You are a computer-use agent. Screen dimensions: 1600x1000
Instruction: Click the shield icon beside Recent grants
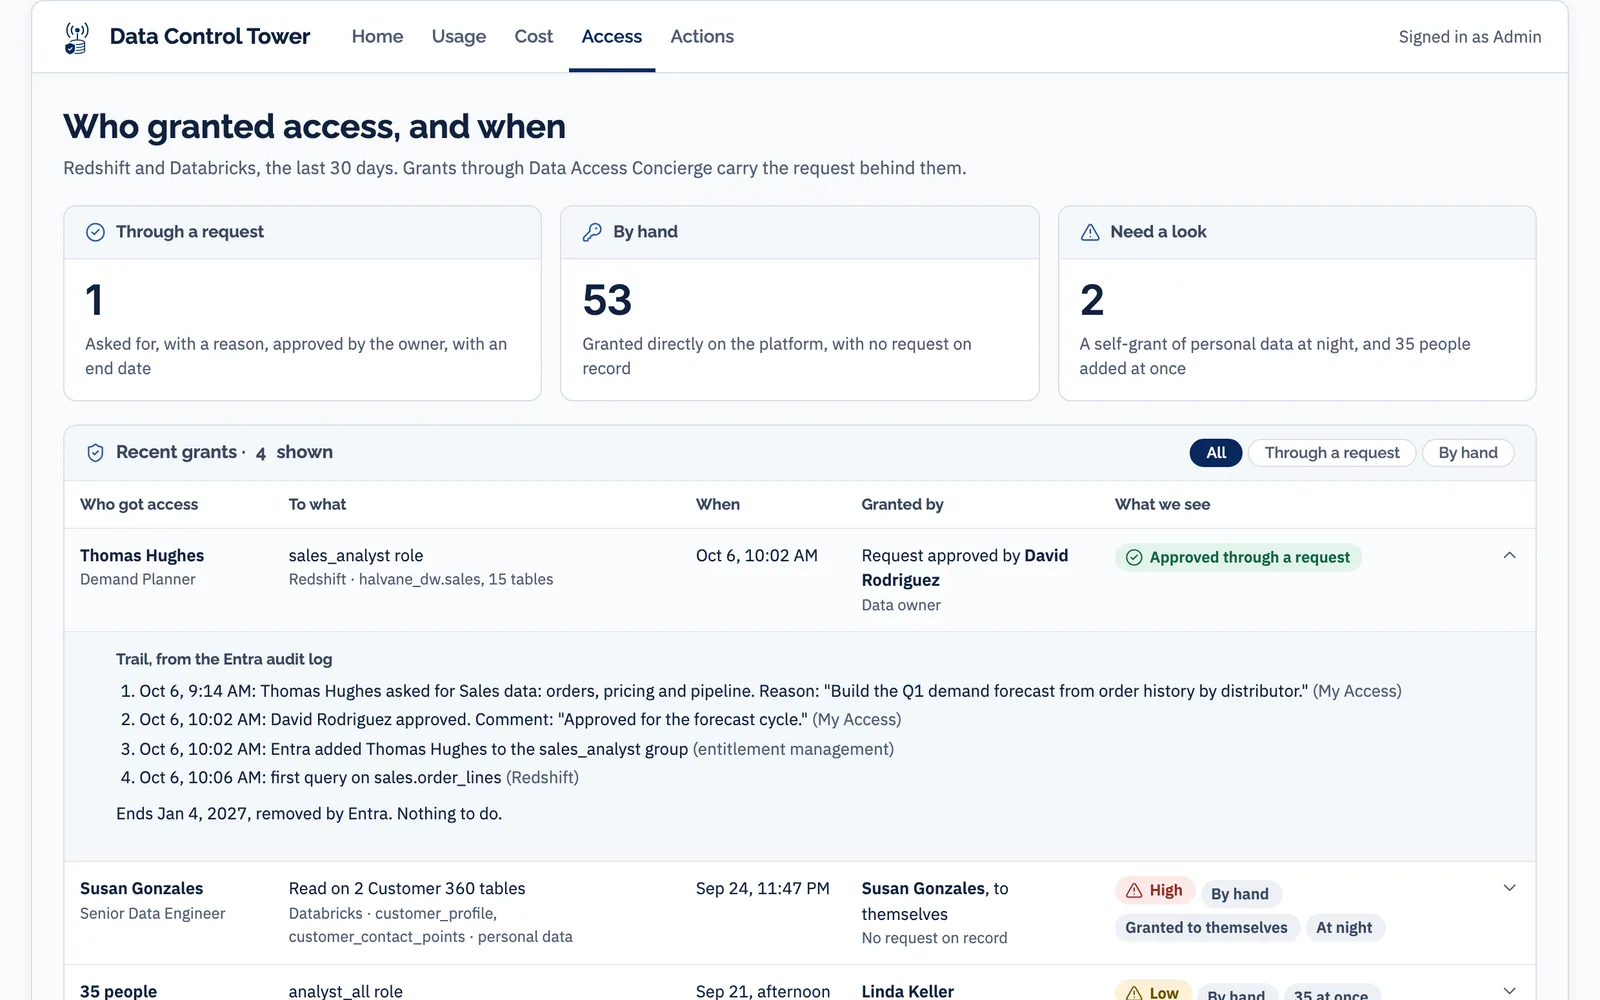(x=95, y=453)
